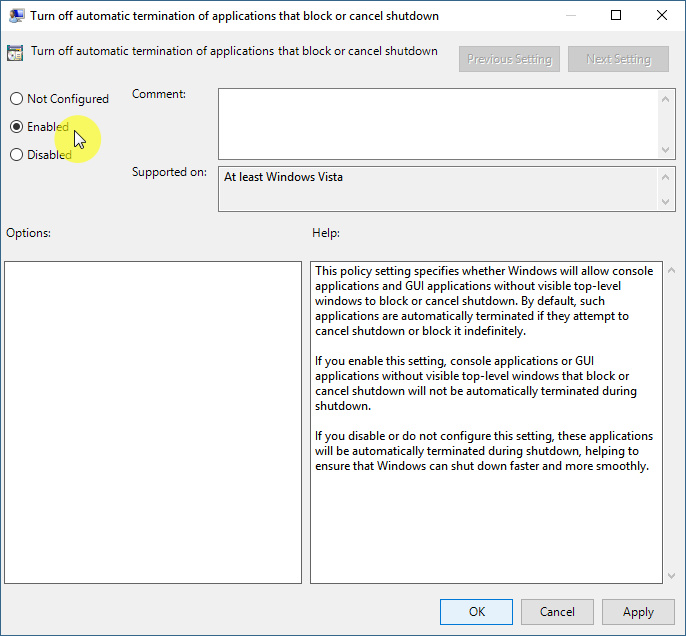Image resolution: width=686 pixels, height=636 pixels.
Task: Click the Supported on scroll up arrow
Action: (x=667, y=176)
